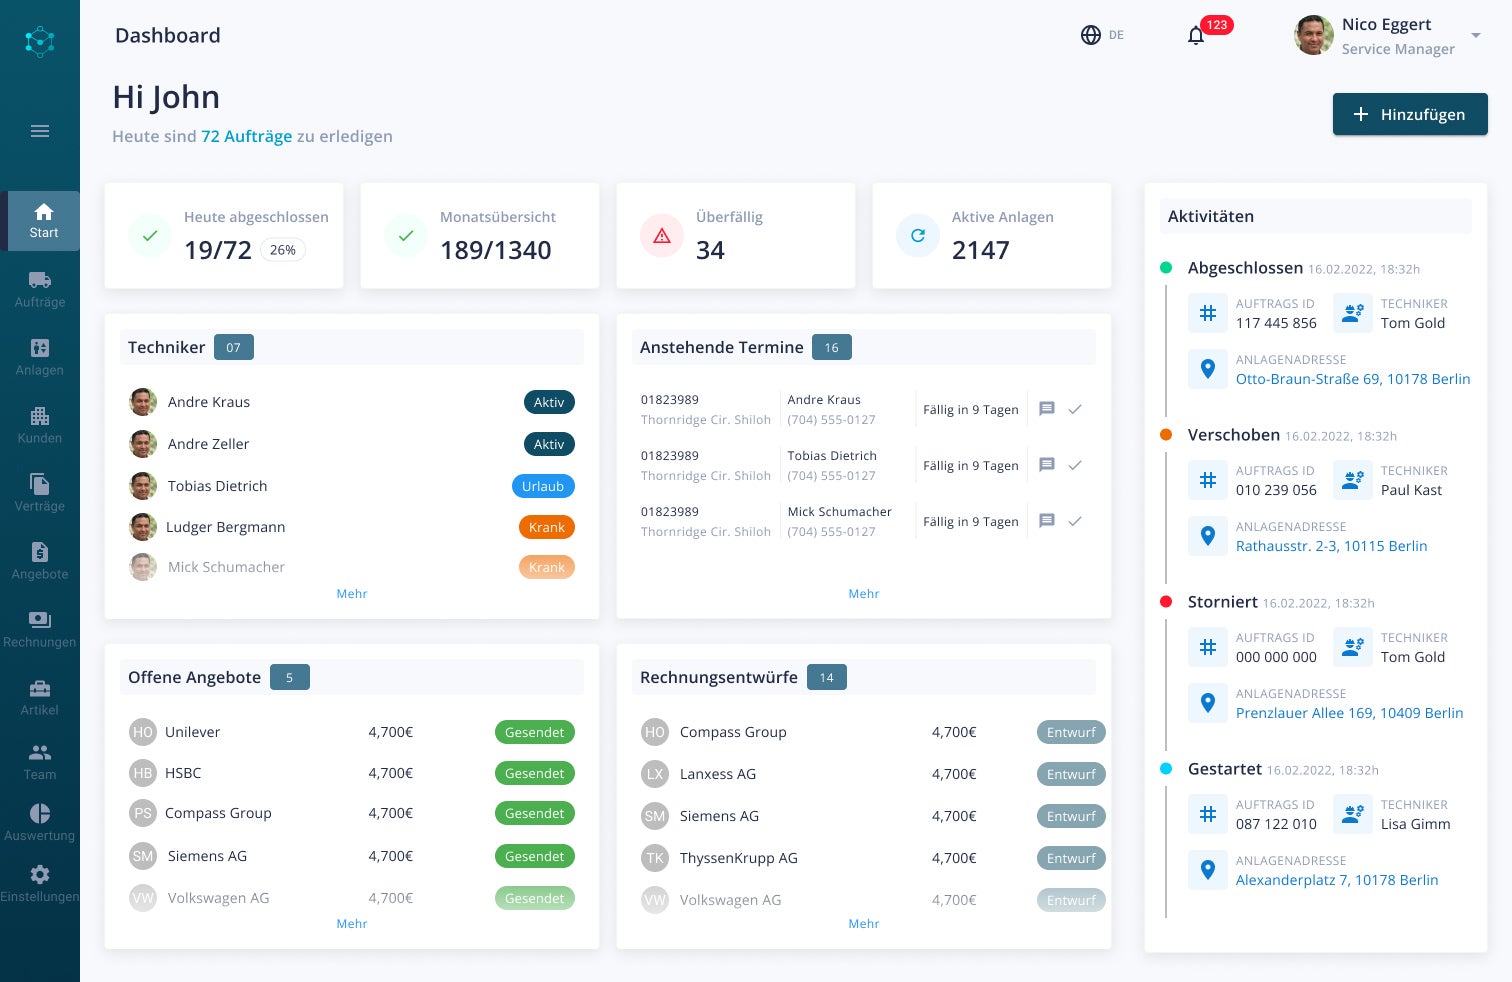Click the 72 Aufträge link
The width and height of the screenshot is (1512, 982).
click(x=247, y=136)
